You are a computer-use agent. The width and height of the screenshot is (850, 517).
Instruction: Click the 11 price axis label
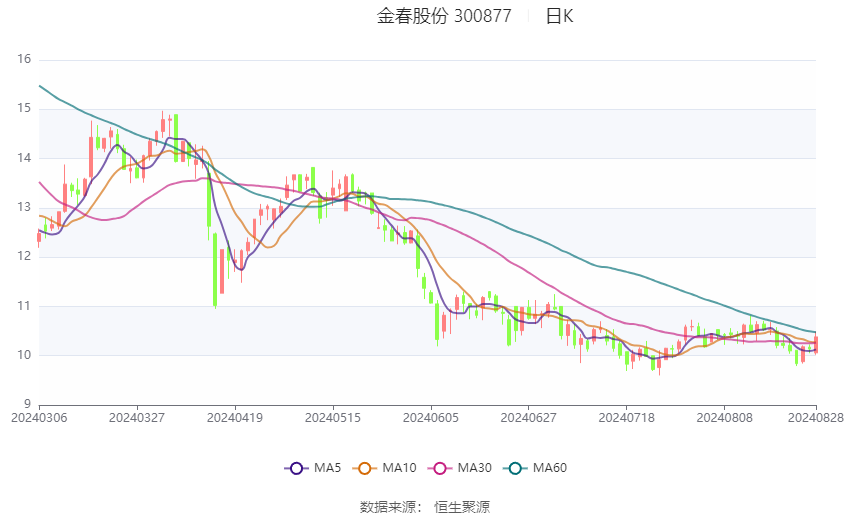click(24, 306)
